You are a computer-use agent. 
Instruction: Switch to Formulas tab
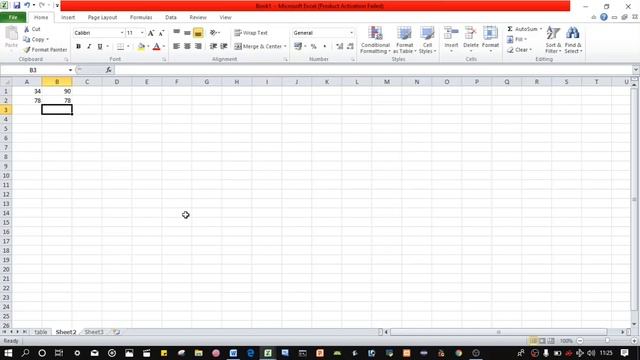point(141,18)
